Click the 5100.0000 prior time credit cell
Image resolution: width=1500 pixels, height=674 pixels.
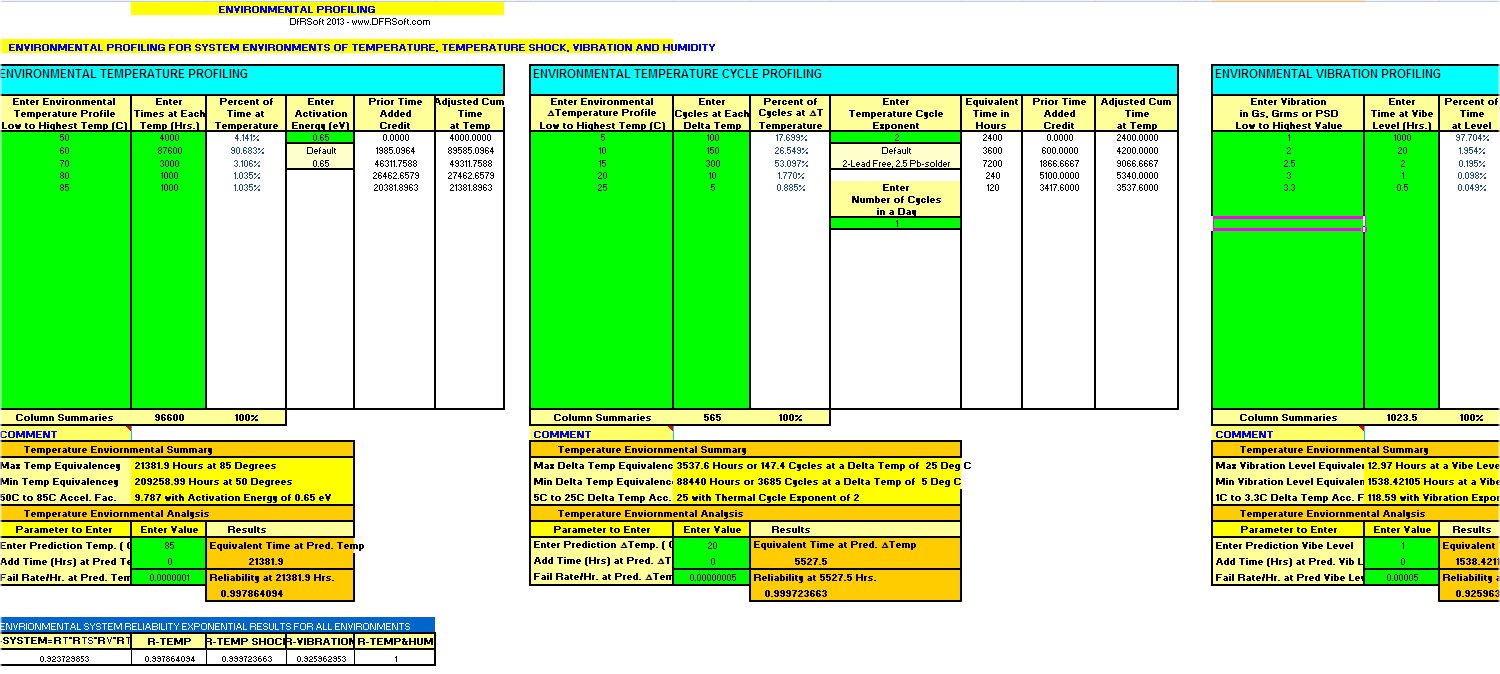1059,175
